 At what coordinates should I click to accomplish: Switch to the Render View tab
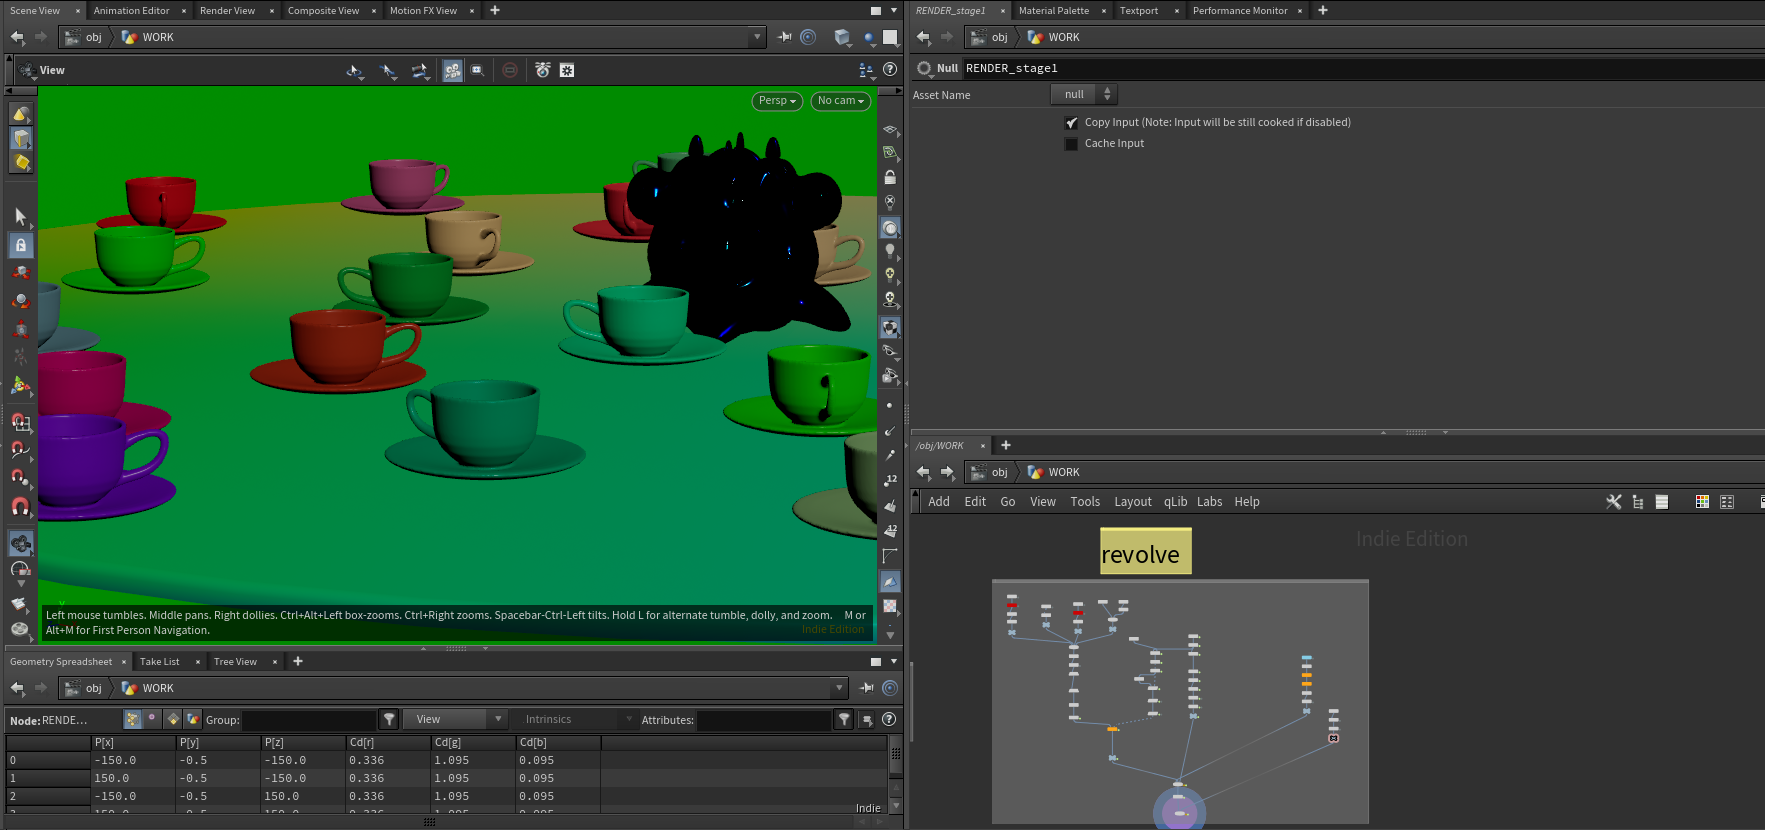click(x=227, y=11)
